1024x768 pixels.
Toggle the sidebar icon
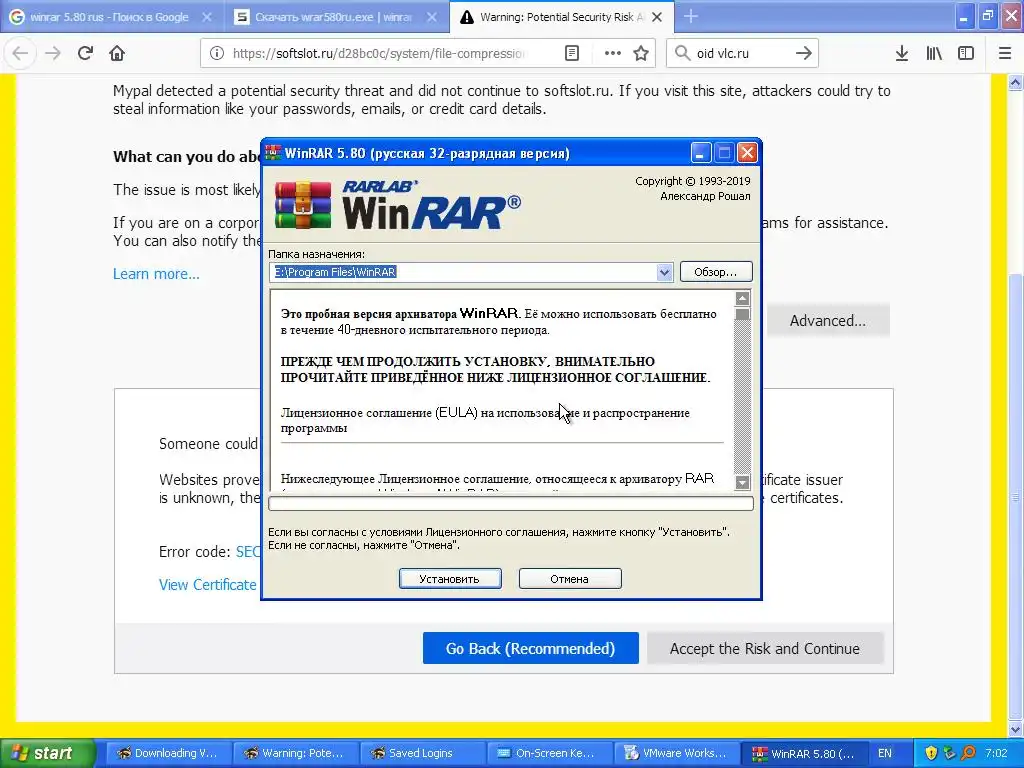tap(966, 54)
